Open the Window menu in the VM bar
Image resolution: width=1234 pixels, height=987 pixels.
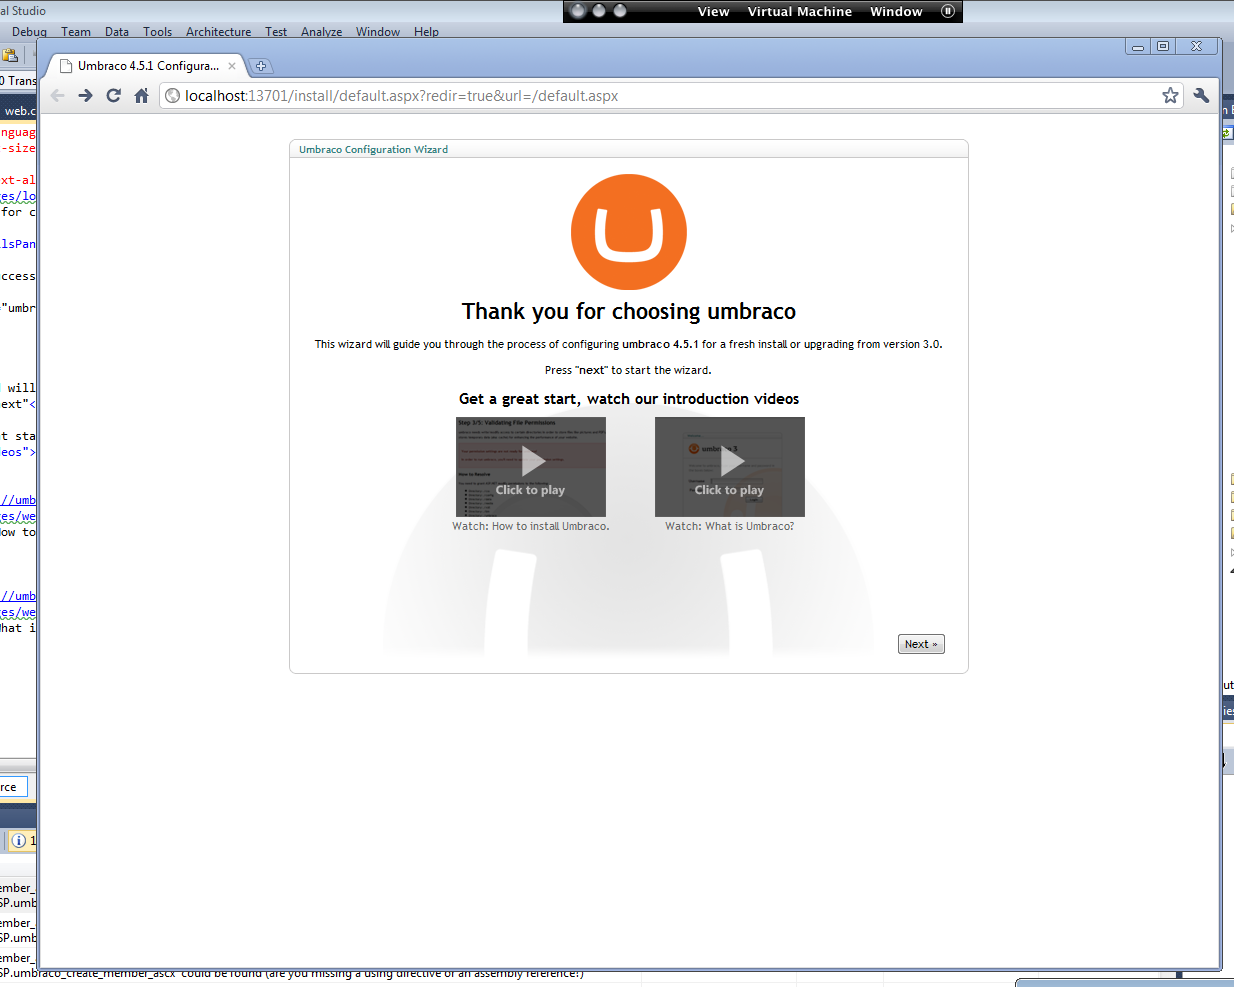(x=896, y=12)
